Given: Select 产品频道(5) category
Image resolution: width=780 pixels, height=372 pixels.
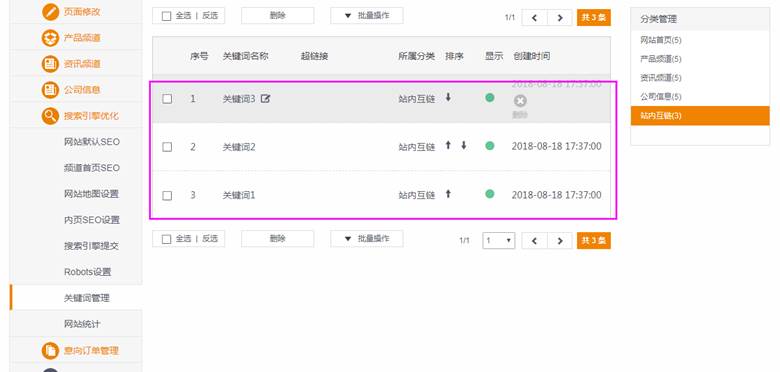Looking at the screenshot, I should click(x=661, y=59).
